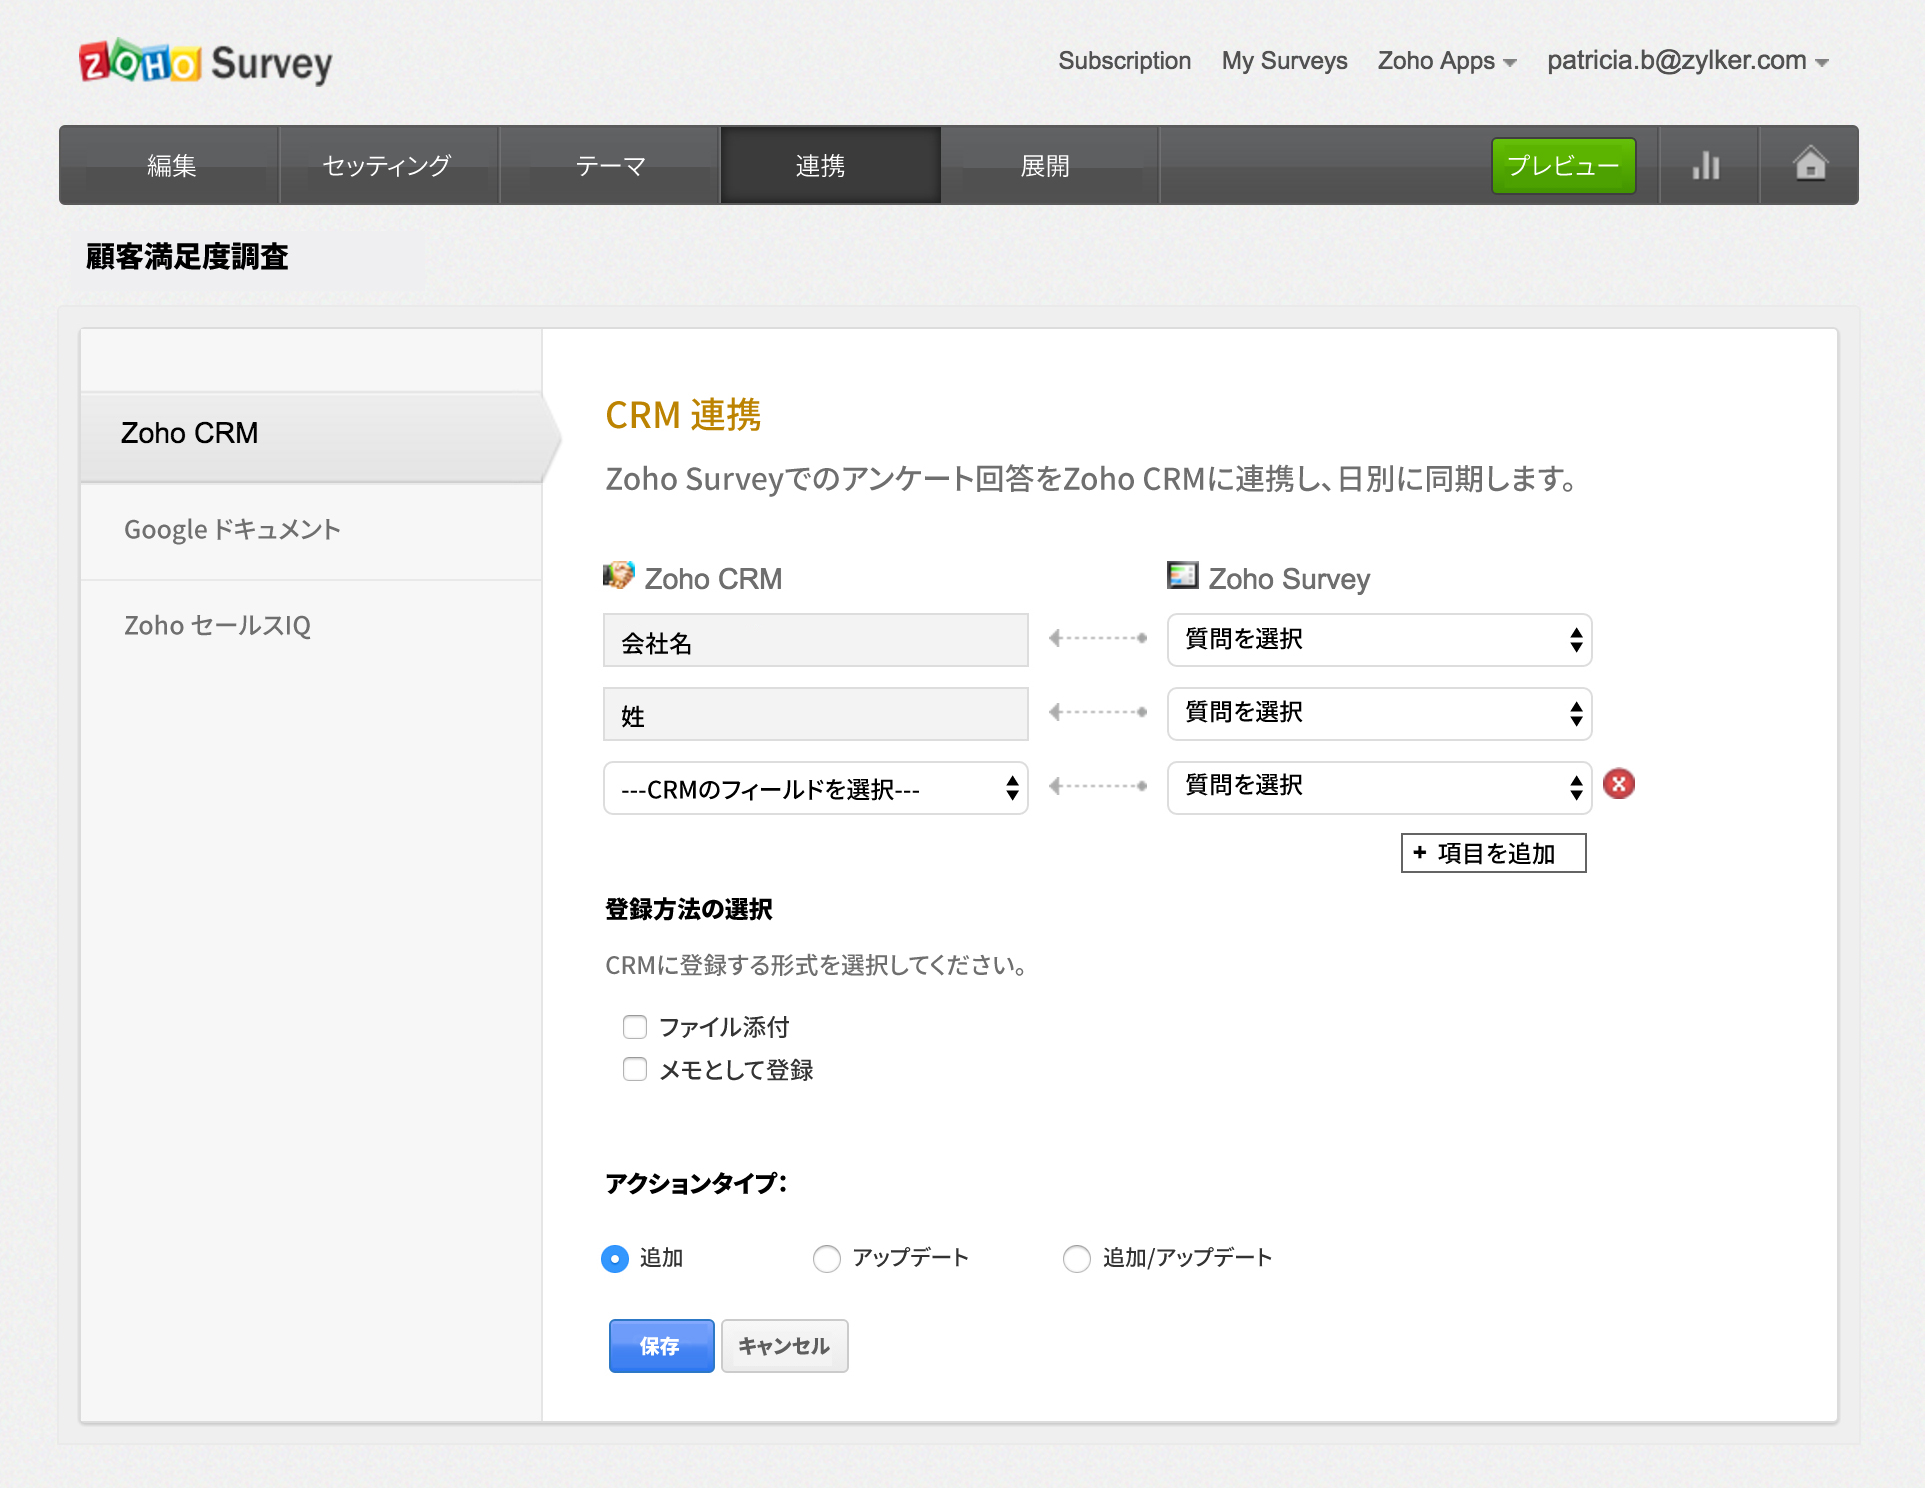Click the Zoho Survey column icon
This screenshot has height=1488, width=1925.
1183,575
